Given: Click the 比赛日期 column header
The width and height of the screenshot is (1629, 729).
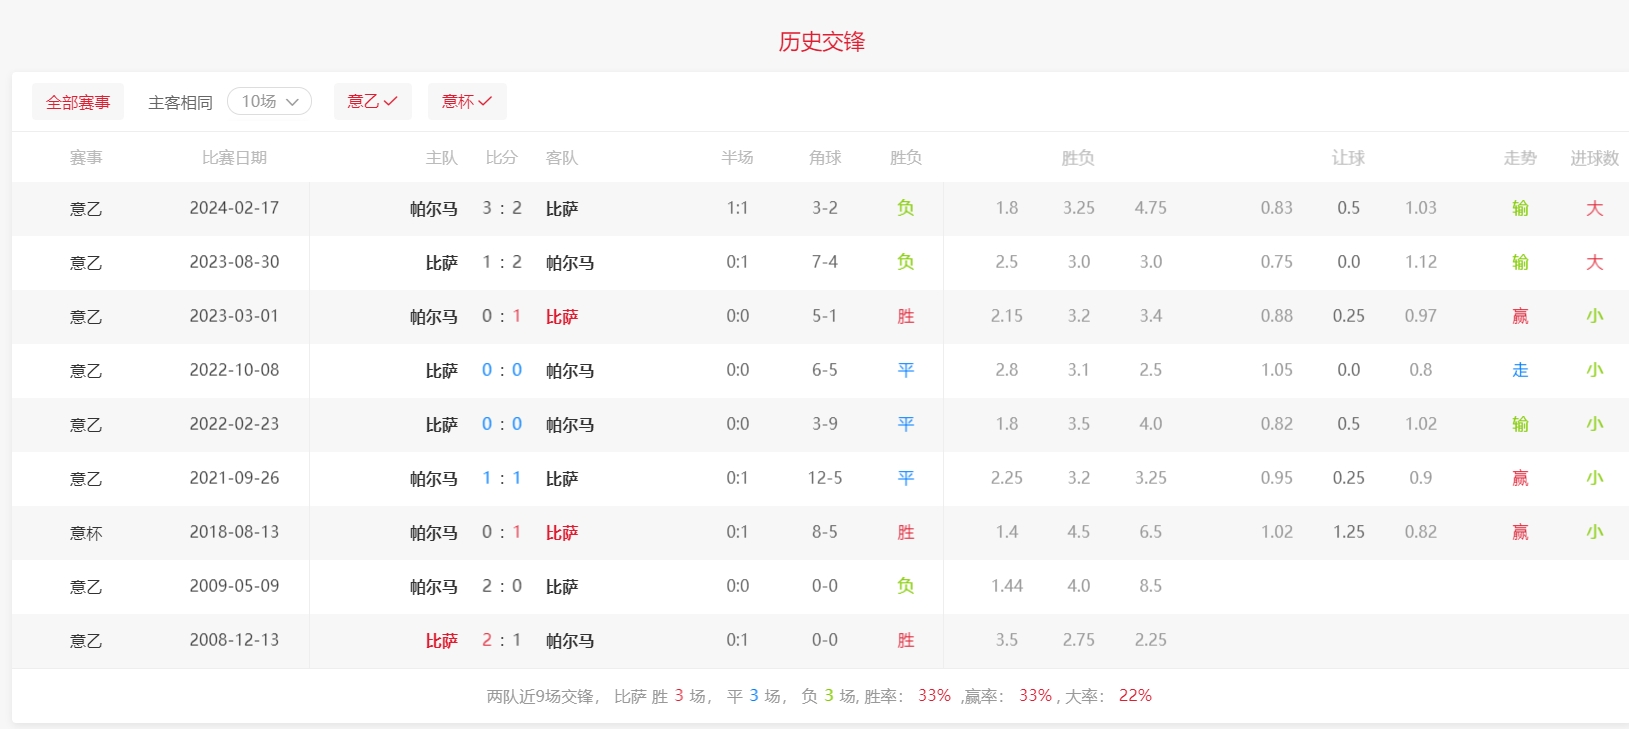Looking at the screenshot, I should click(x=234, y=158).
